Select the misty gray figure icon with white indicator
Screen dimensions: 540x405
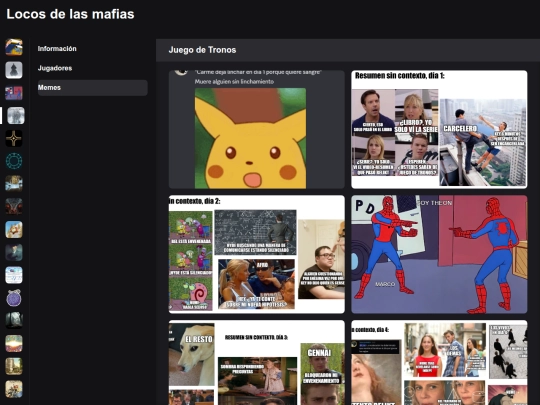pyautogui.click(x=16, y=115)
